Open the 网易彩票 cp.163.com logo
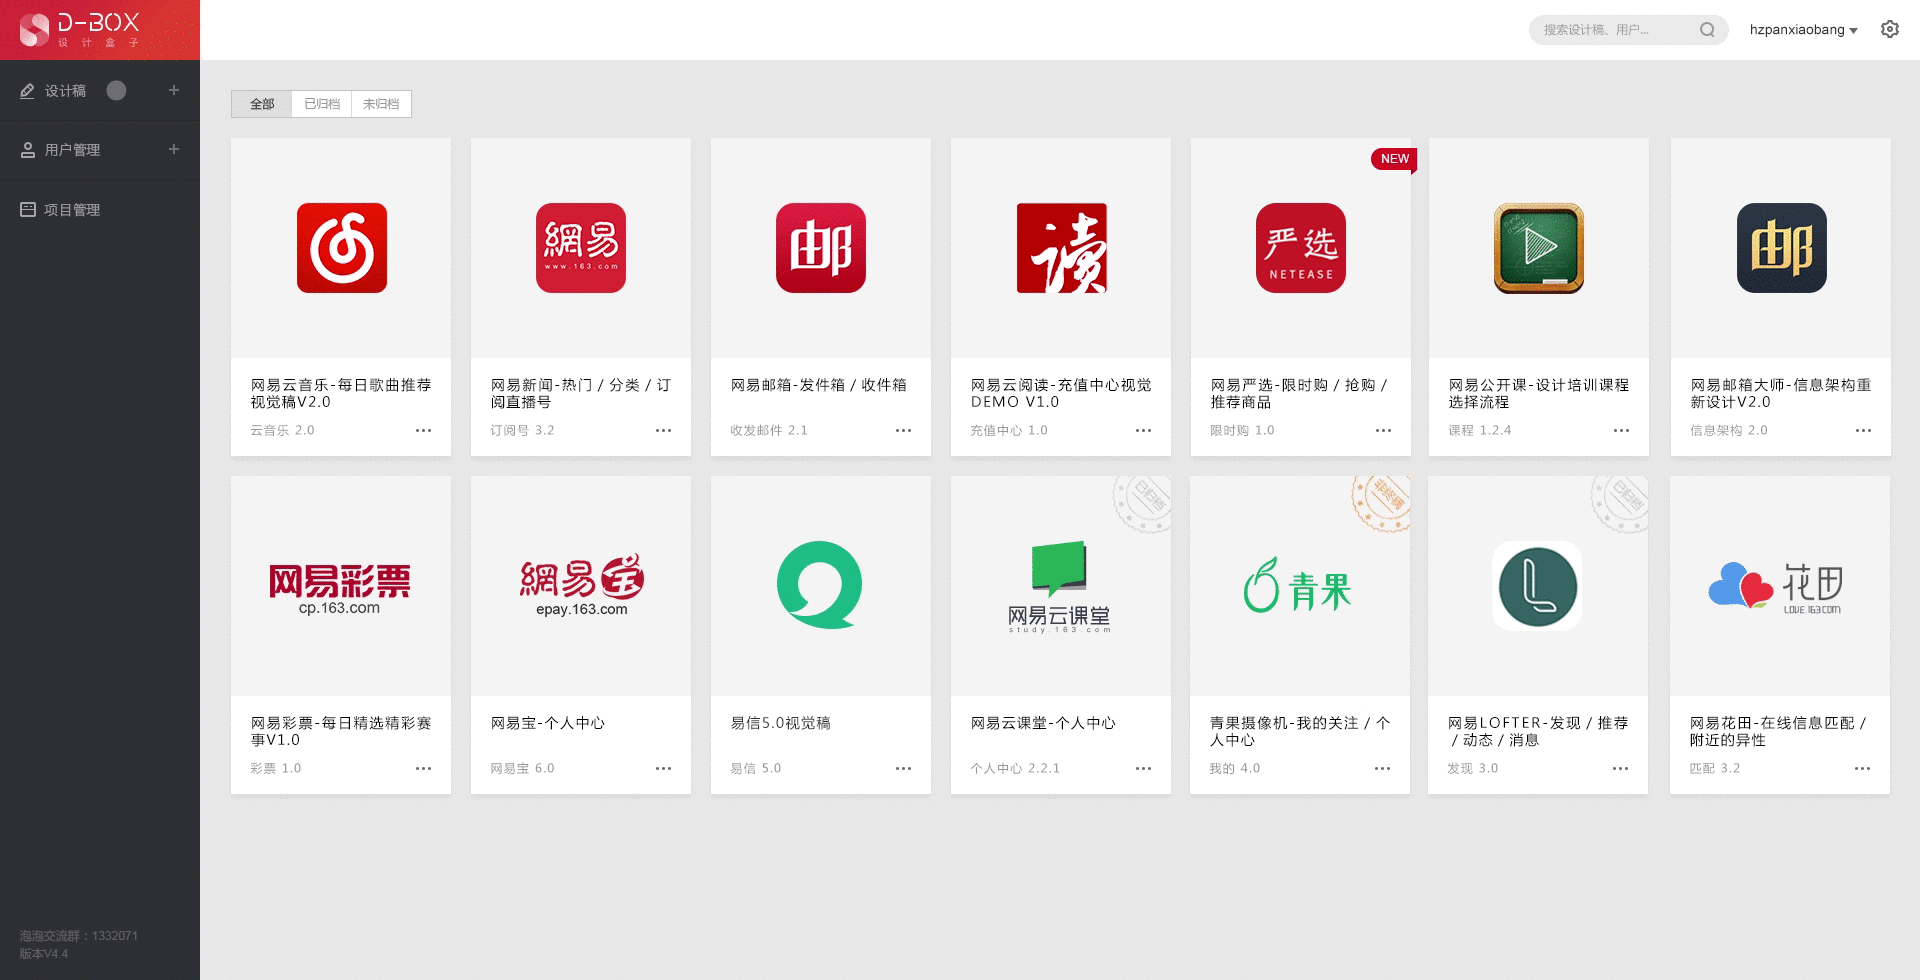 [x=340, y=590]
